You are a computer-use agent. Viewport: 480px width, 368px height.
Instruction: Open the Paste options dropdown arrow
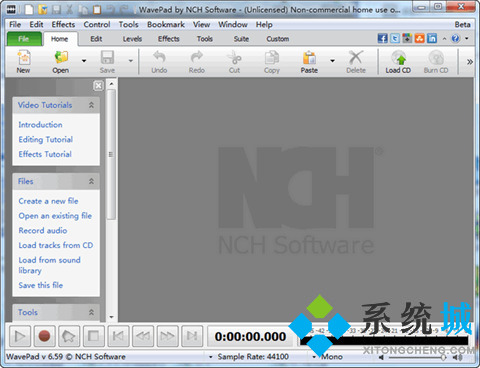332,61
